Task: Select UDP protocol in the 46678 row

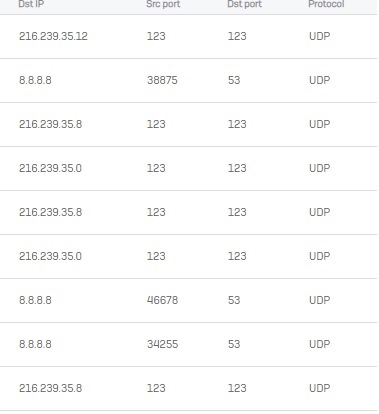Action: pyautogui.click(x=320, y=300)
